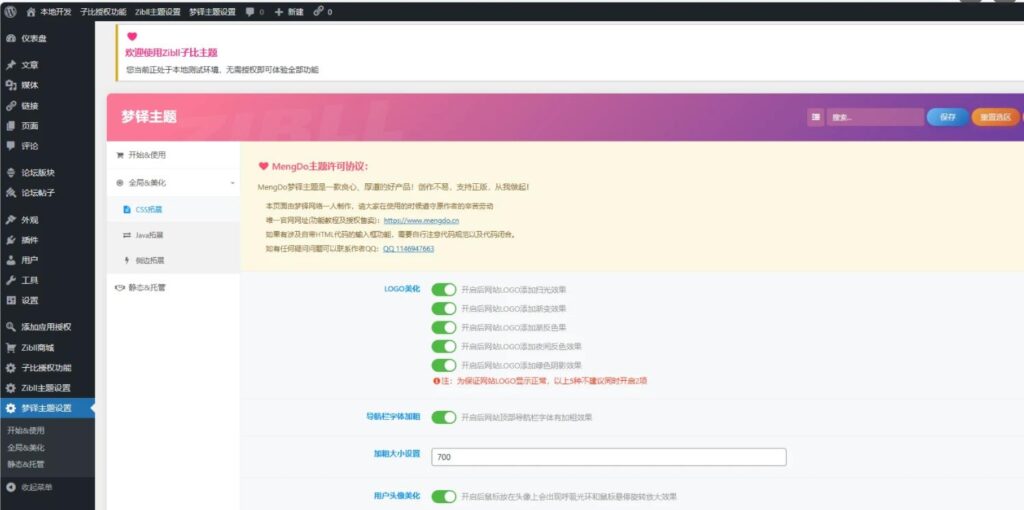Open 插件 plugins icon in sidebar
The width and height of the screenshot is (1024, 510).
click(x=10, y=240)
